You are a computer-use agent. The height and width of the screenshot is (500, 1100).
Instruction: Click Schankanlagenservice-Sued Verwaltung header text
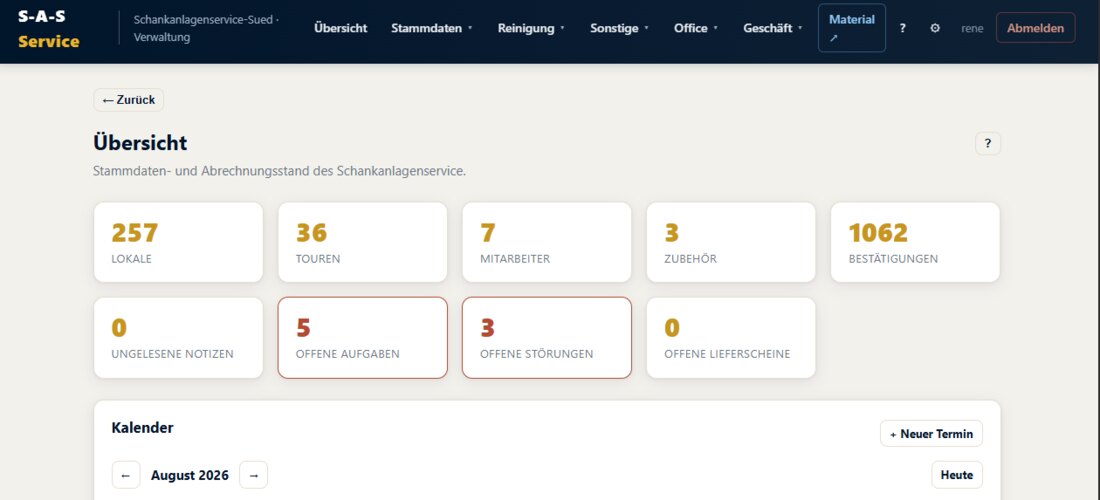point(206,28)
